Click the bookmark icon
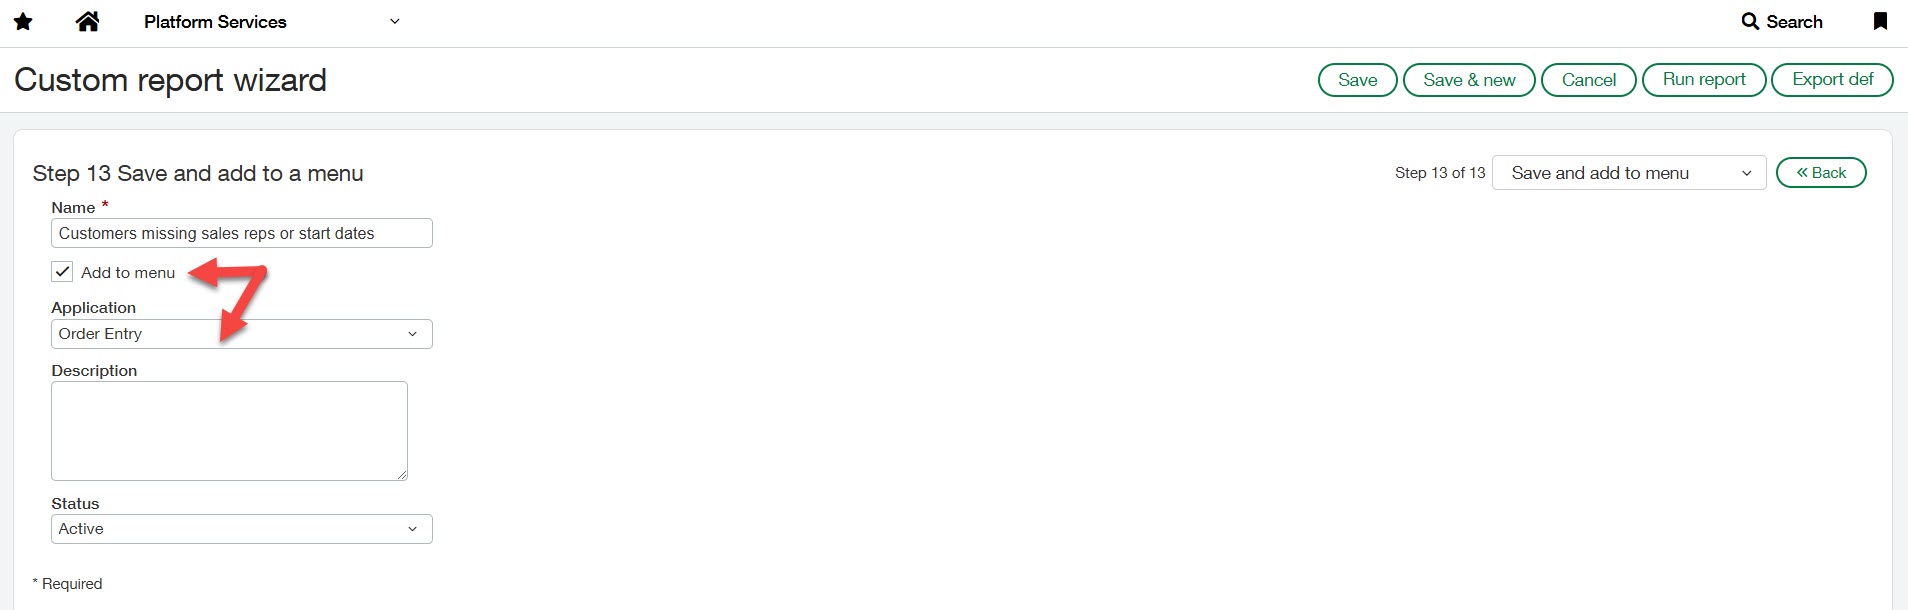This screenshot has width=1908, height=610. point(1880,21)
